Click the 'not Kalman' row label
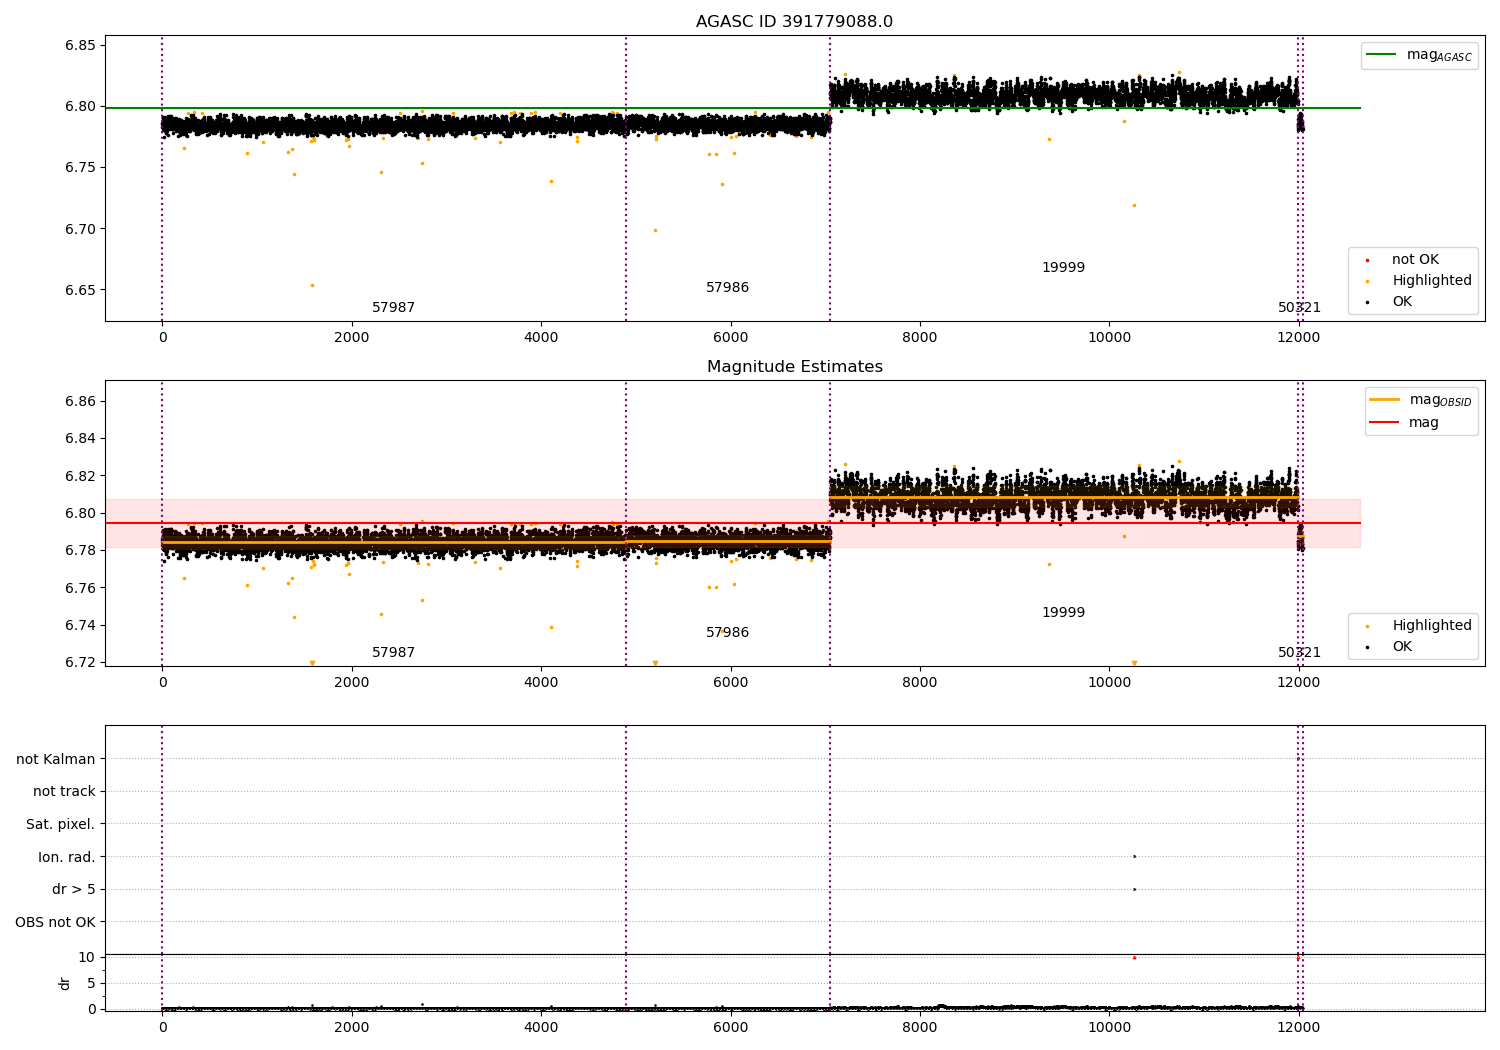The width and height of the screenshot is (1500, 1050). [56, 760]
